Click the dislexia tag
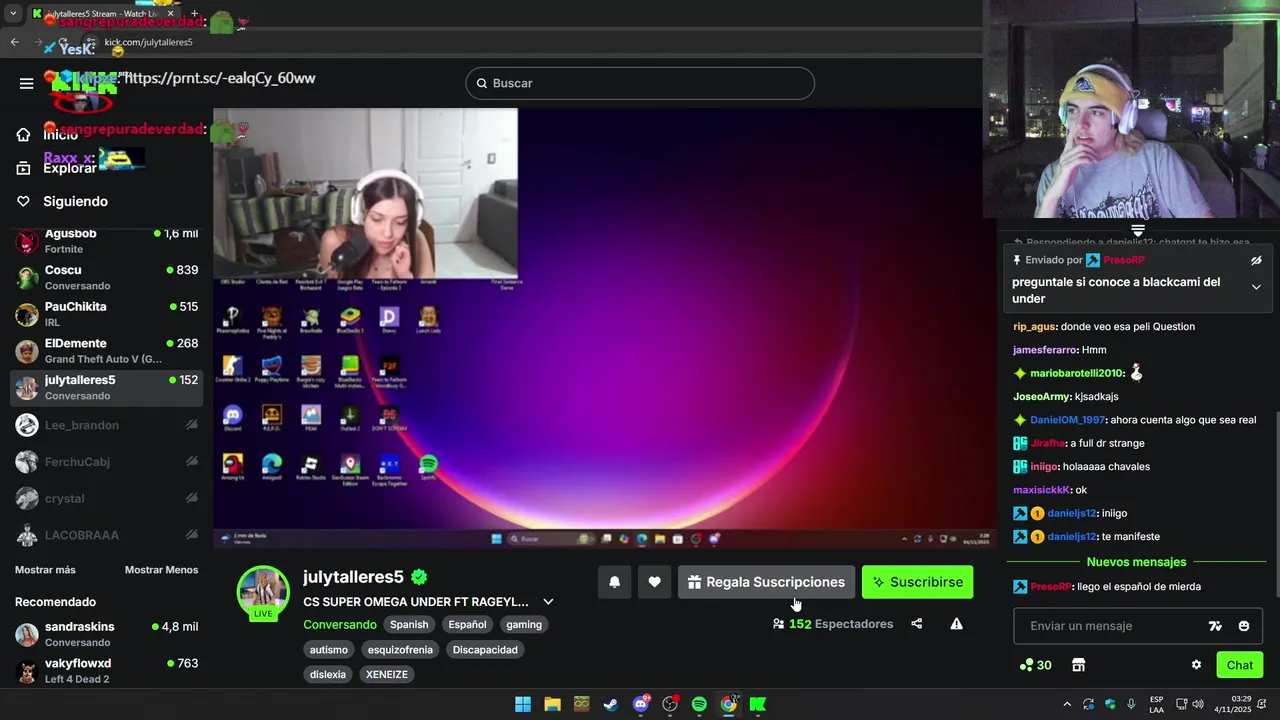 (x=328, y=675)
